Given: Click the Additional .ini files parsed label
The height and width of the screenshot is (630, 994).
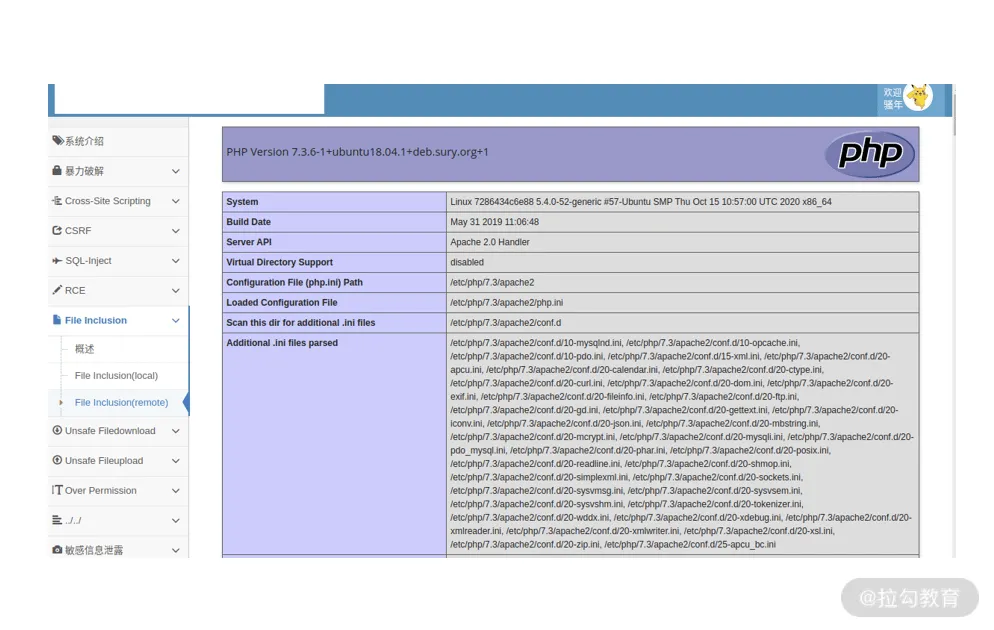Looking at the screenshot, I should [282, 343].
